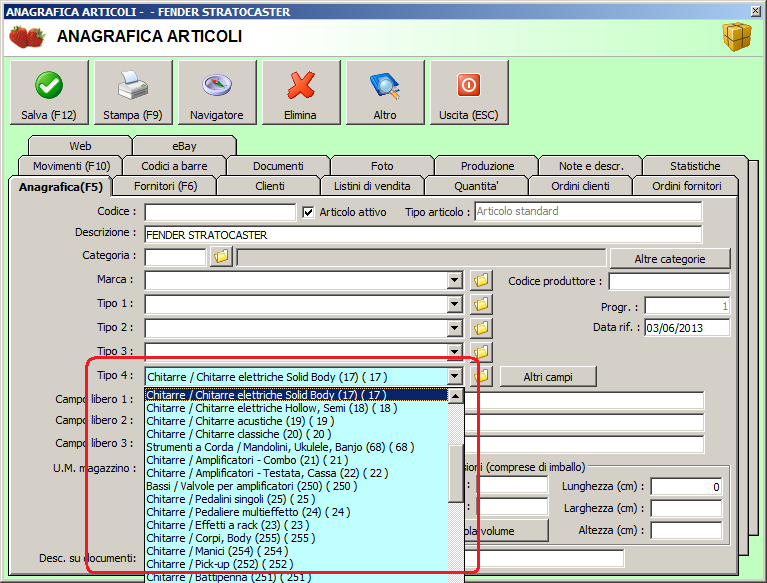This screenshot has width=767, height=583.
Task: Click the dropdown list scrollbar thumb
Action: 456,473
